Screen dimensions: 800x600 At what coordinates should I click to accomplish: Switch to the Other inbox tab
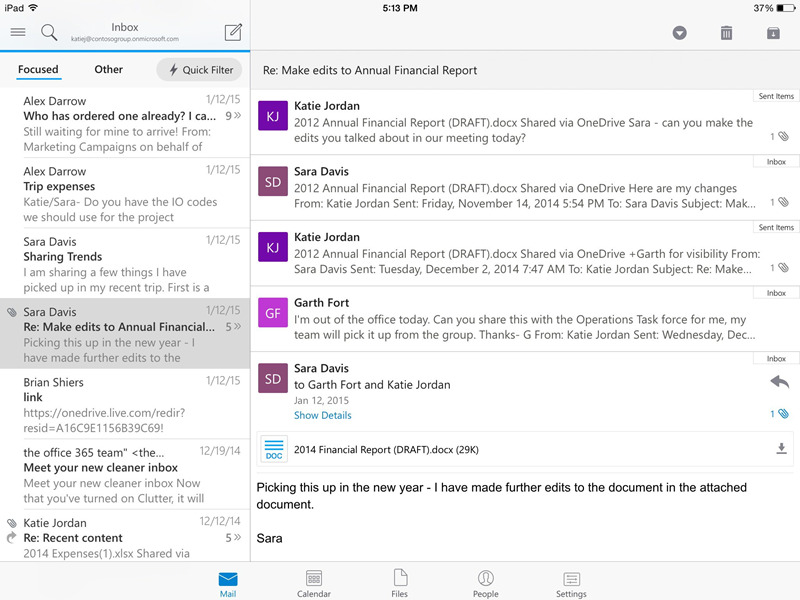point(109,70)
